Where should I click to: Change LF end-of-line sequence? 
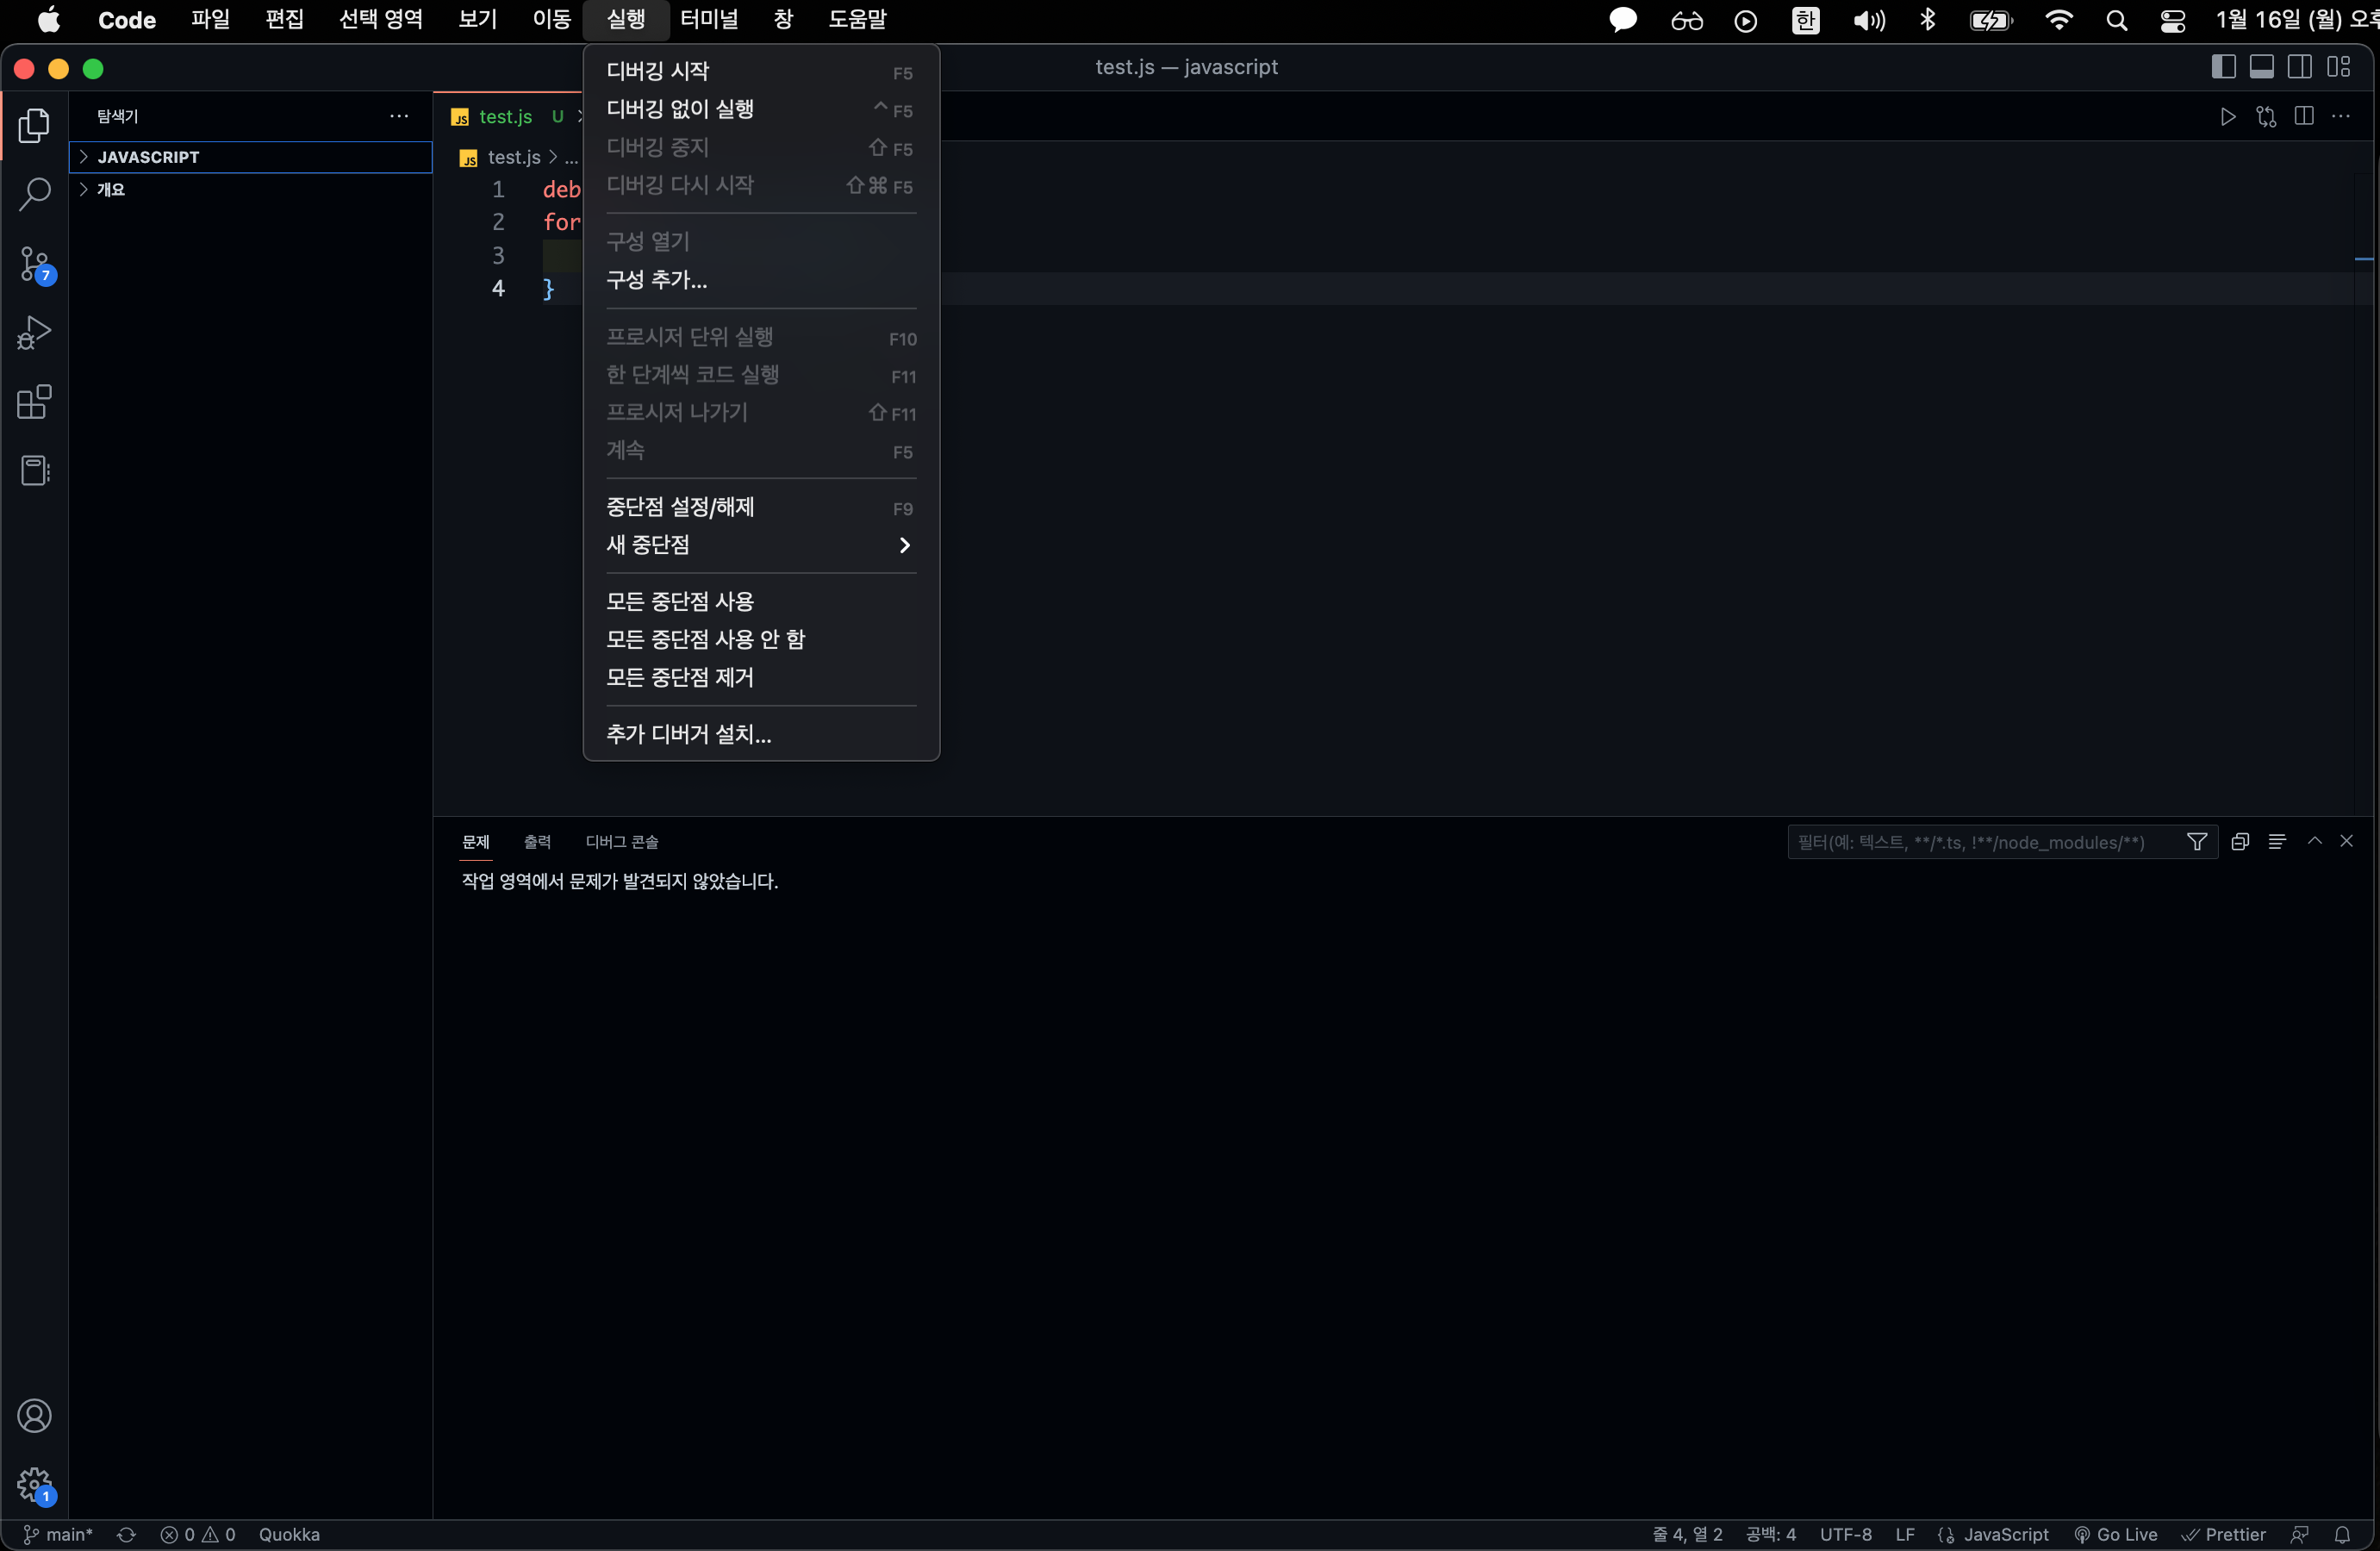[x=1905, y=1534]
